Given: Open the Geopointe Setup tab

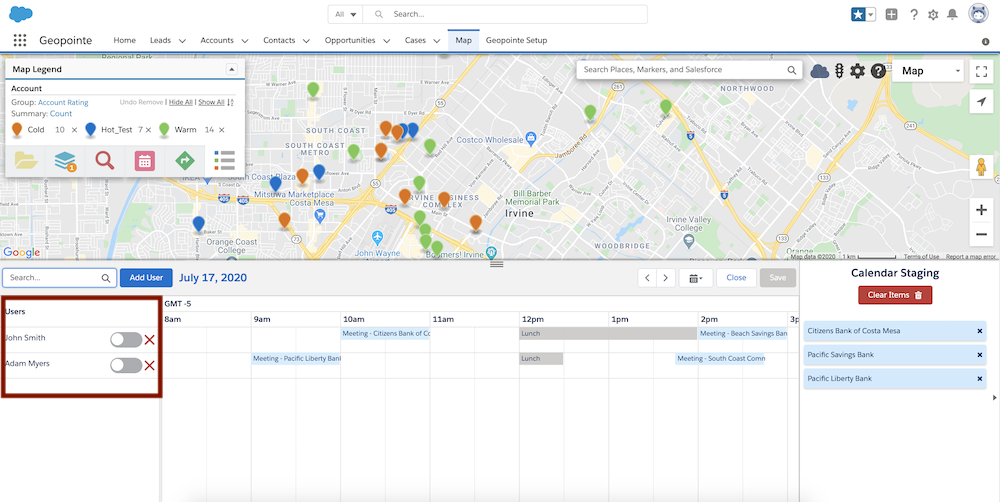Looking at the screenshot, I should pos(517,40).
